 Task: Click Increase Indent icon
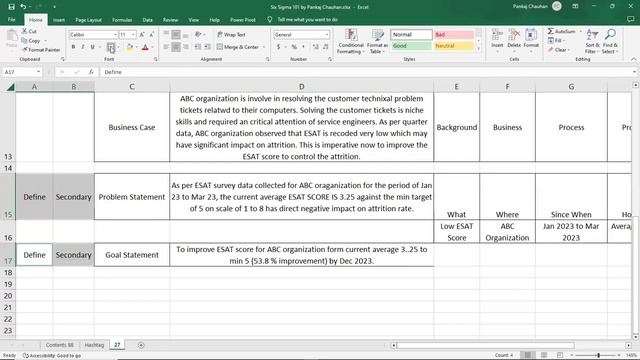click(207, 47)
